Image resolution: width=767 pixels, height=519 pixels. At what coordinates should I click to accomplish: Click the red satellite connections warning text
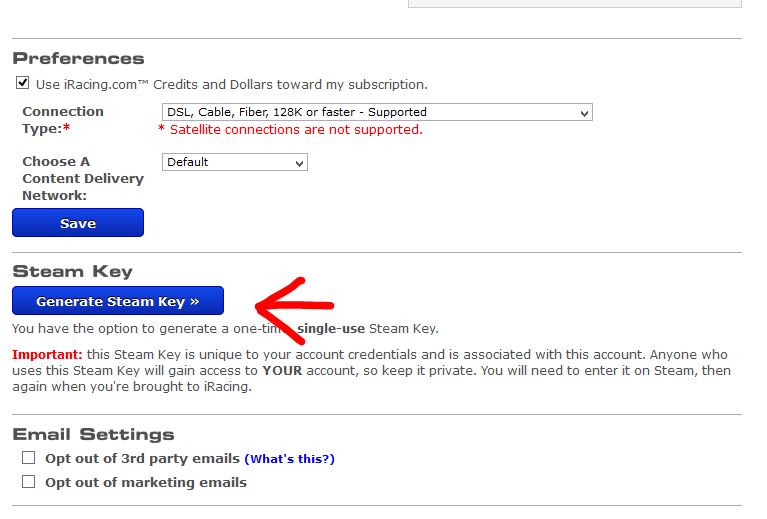point(295,129)
